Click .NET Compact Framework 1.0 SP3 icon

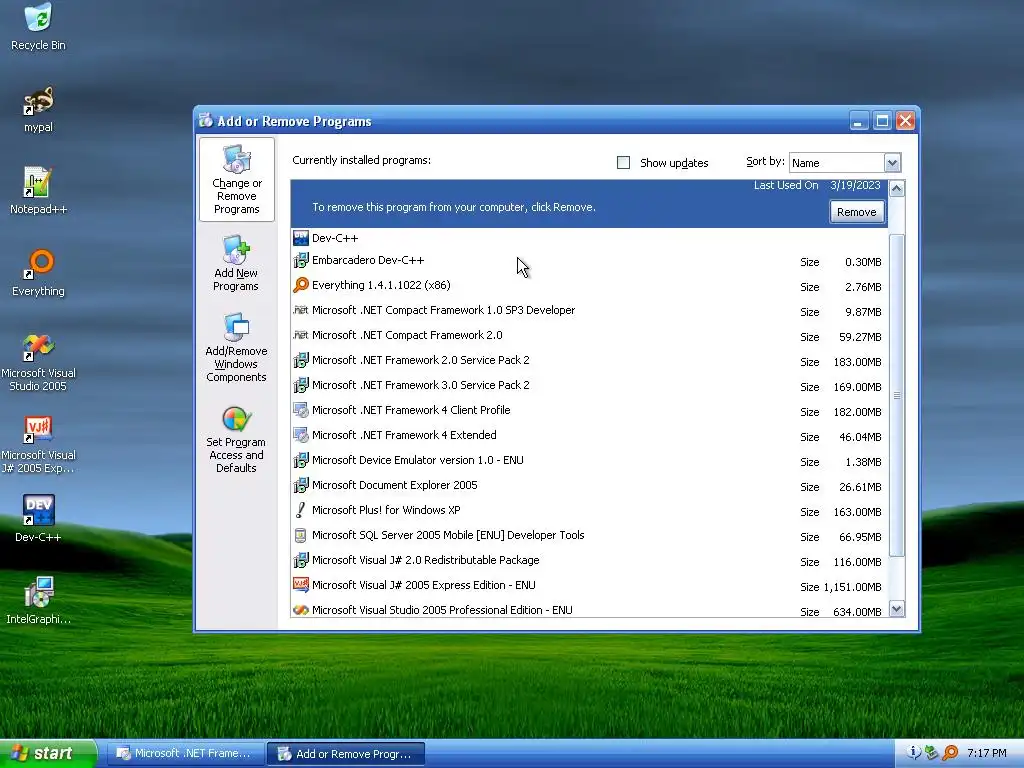[300, 310]
